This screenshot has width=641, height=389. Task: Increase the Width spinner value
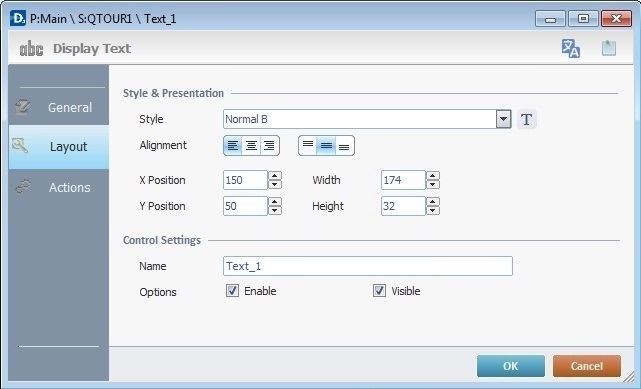click(x=433, y=176)
